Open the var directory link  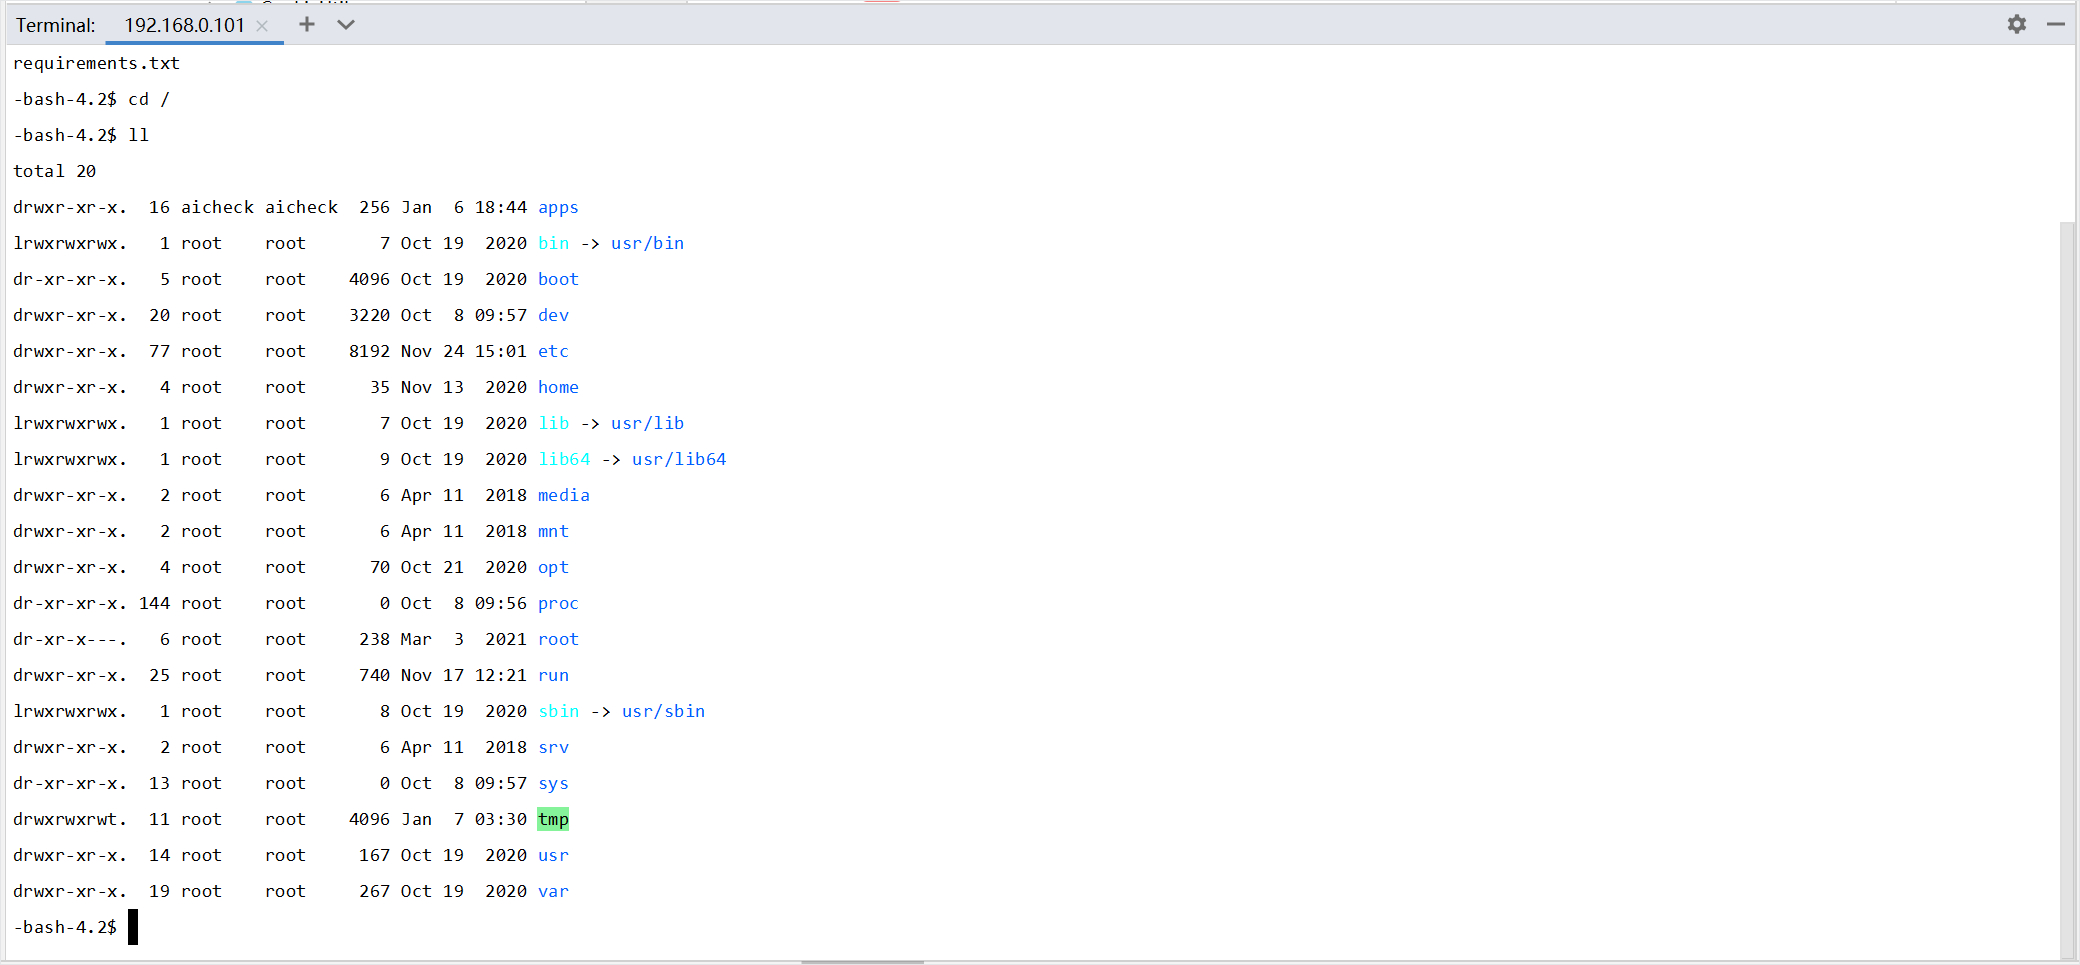point(552,891)
